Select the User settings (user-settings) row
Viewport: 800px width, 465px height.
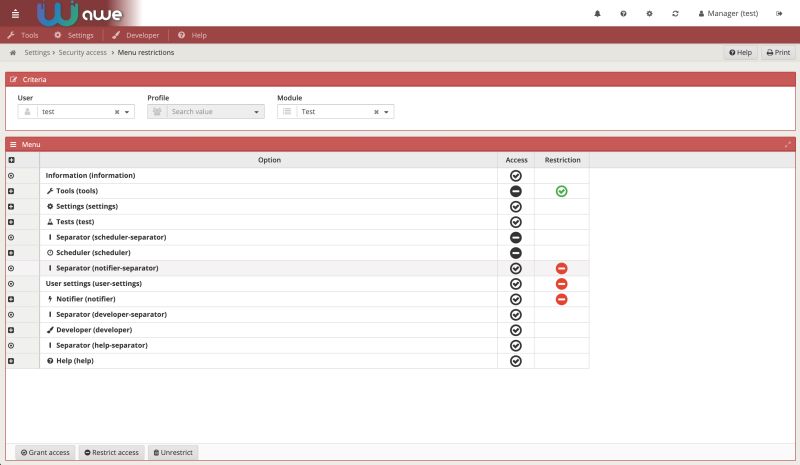point(297,284)
